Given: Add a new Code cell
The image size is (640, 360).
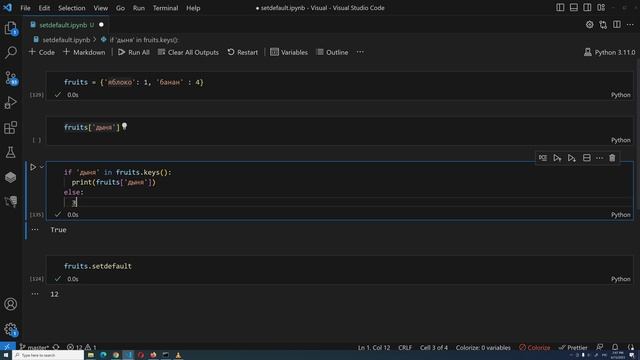Looking at the screenshot, I should [42, 52].
